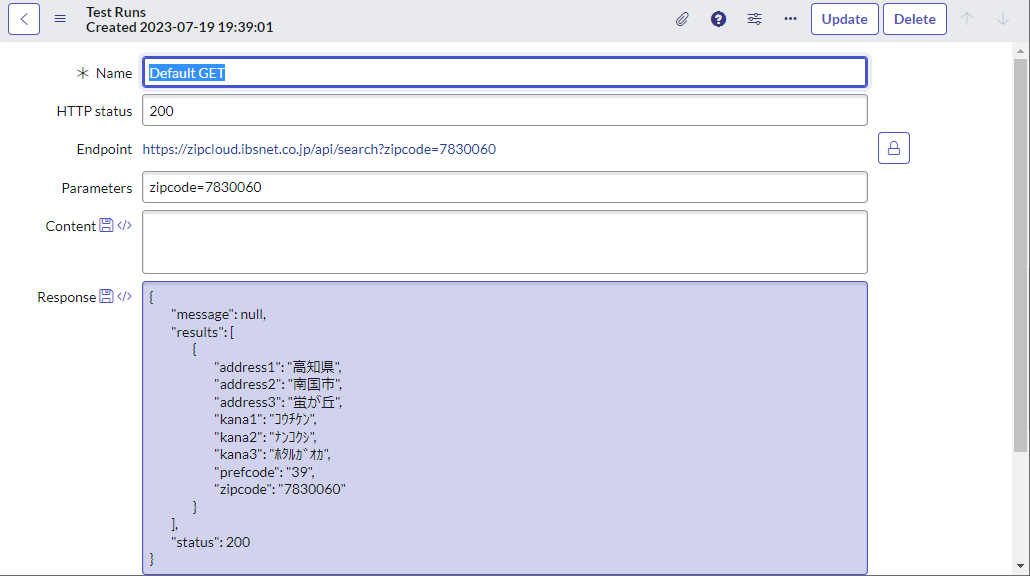
Task: Click the paperclip attachment icon
Action: point(682,18)
